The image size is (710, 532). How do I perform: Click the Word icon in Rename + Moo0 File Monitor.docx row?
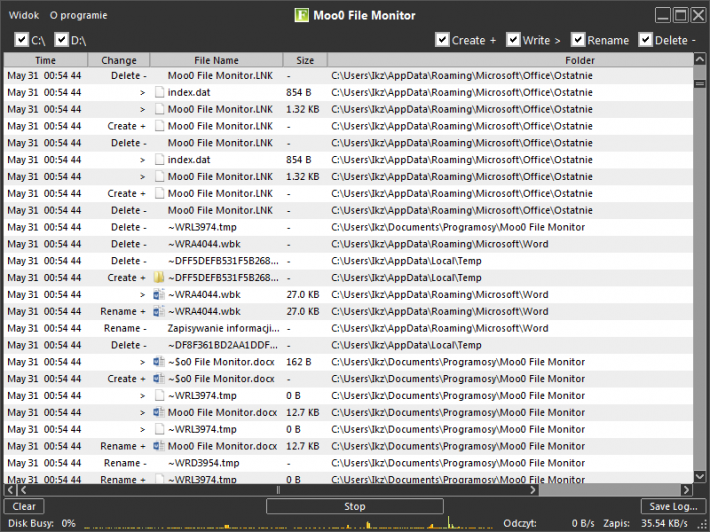158,446
